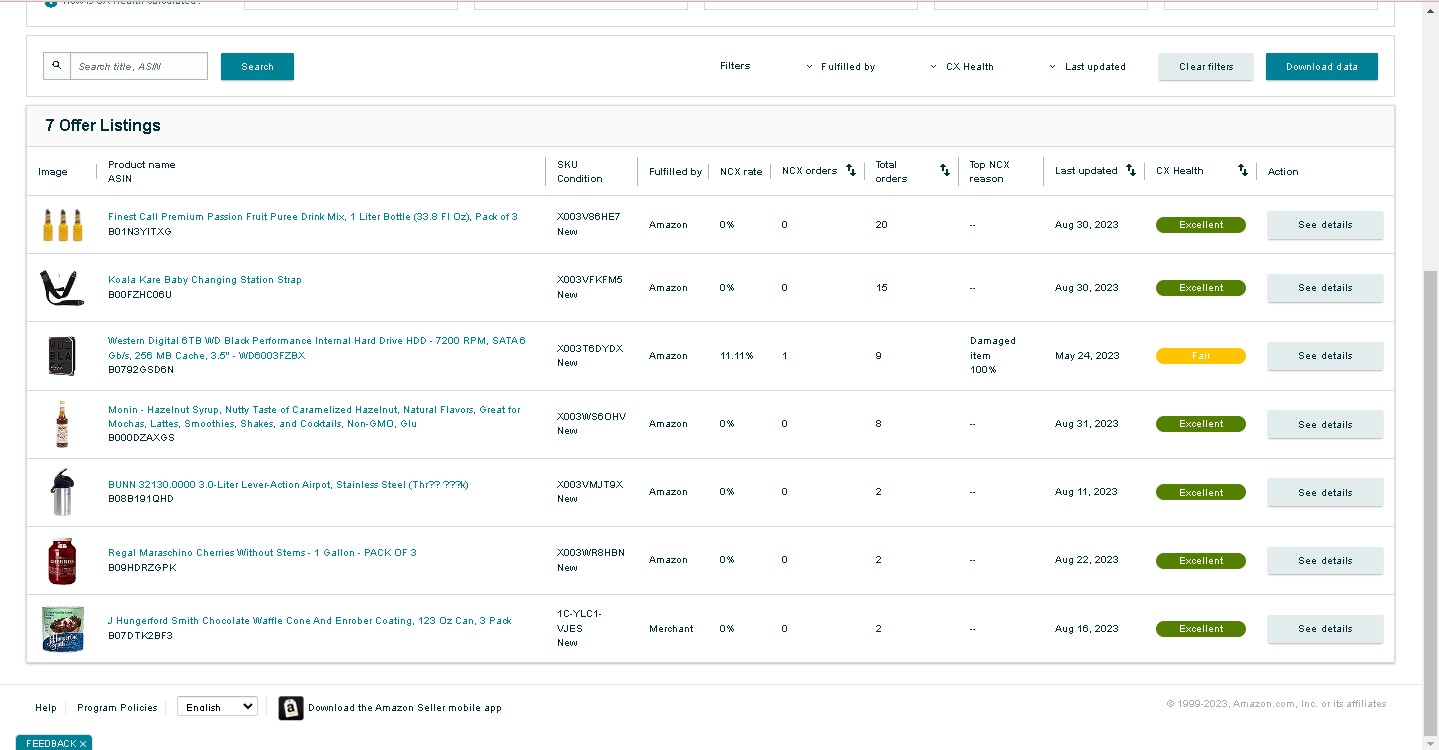Open the Koala Kare strap product image
This screenshot has height=750, width=1439.
point(62,288)
